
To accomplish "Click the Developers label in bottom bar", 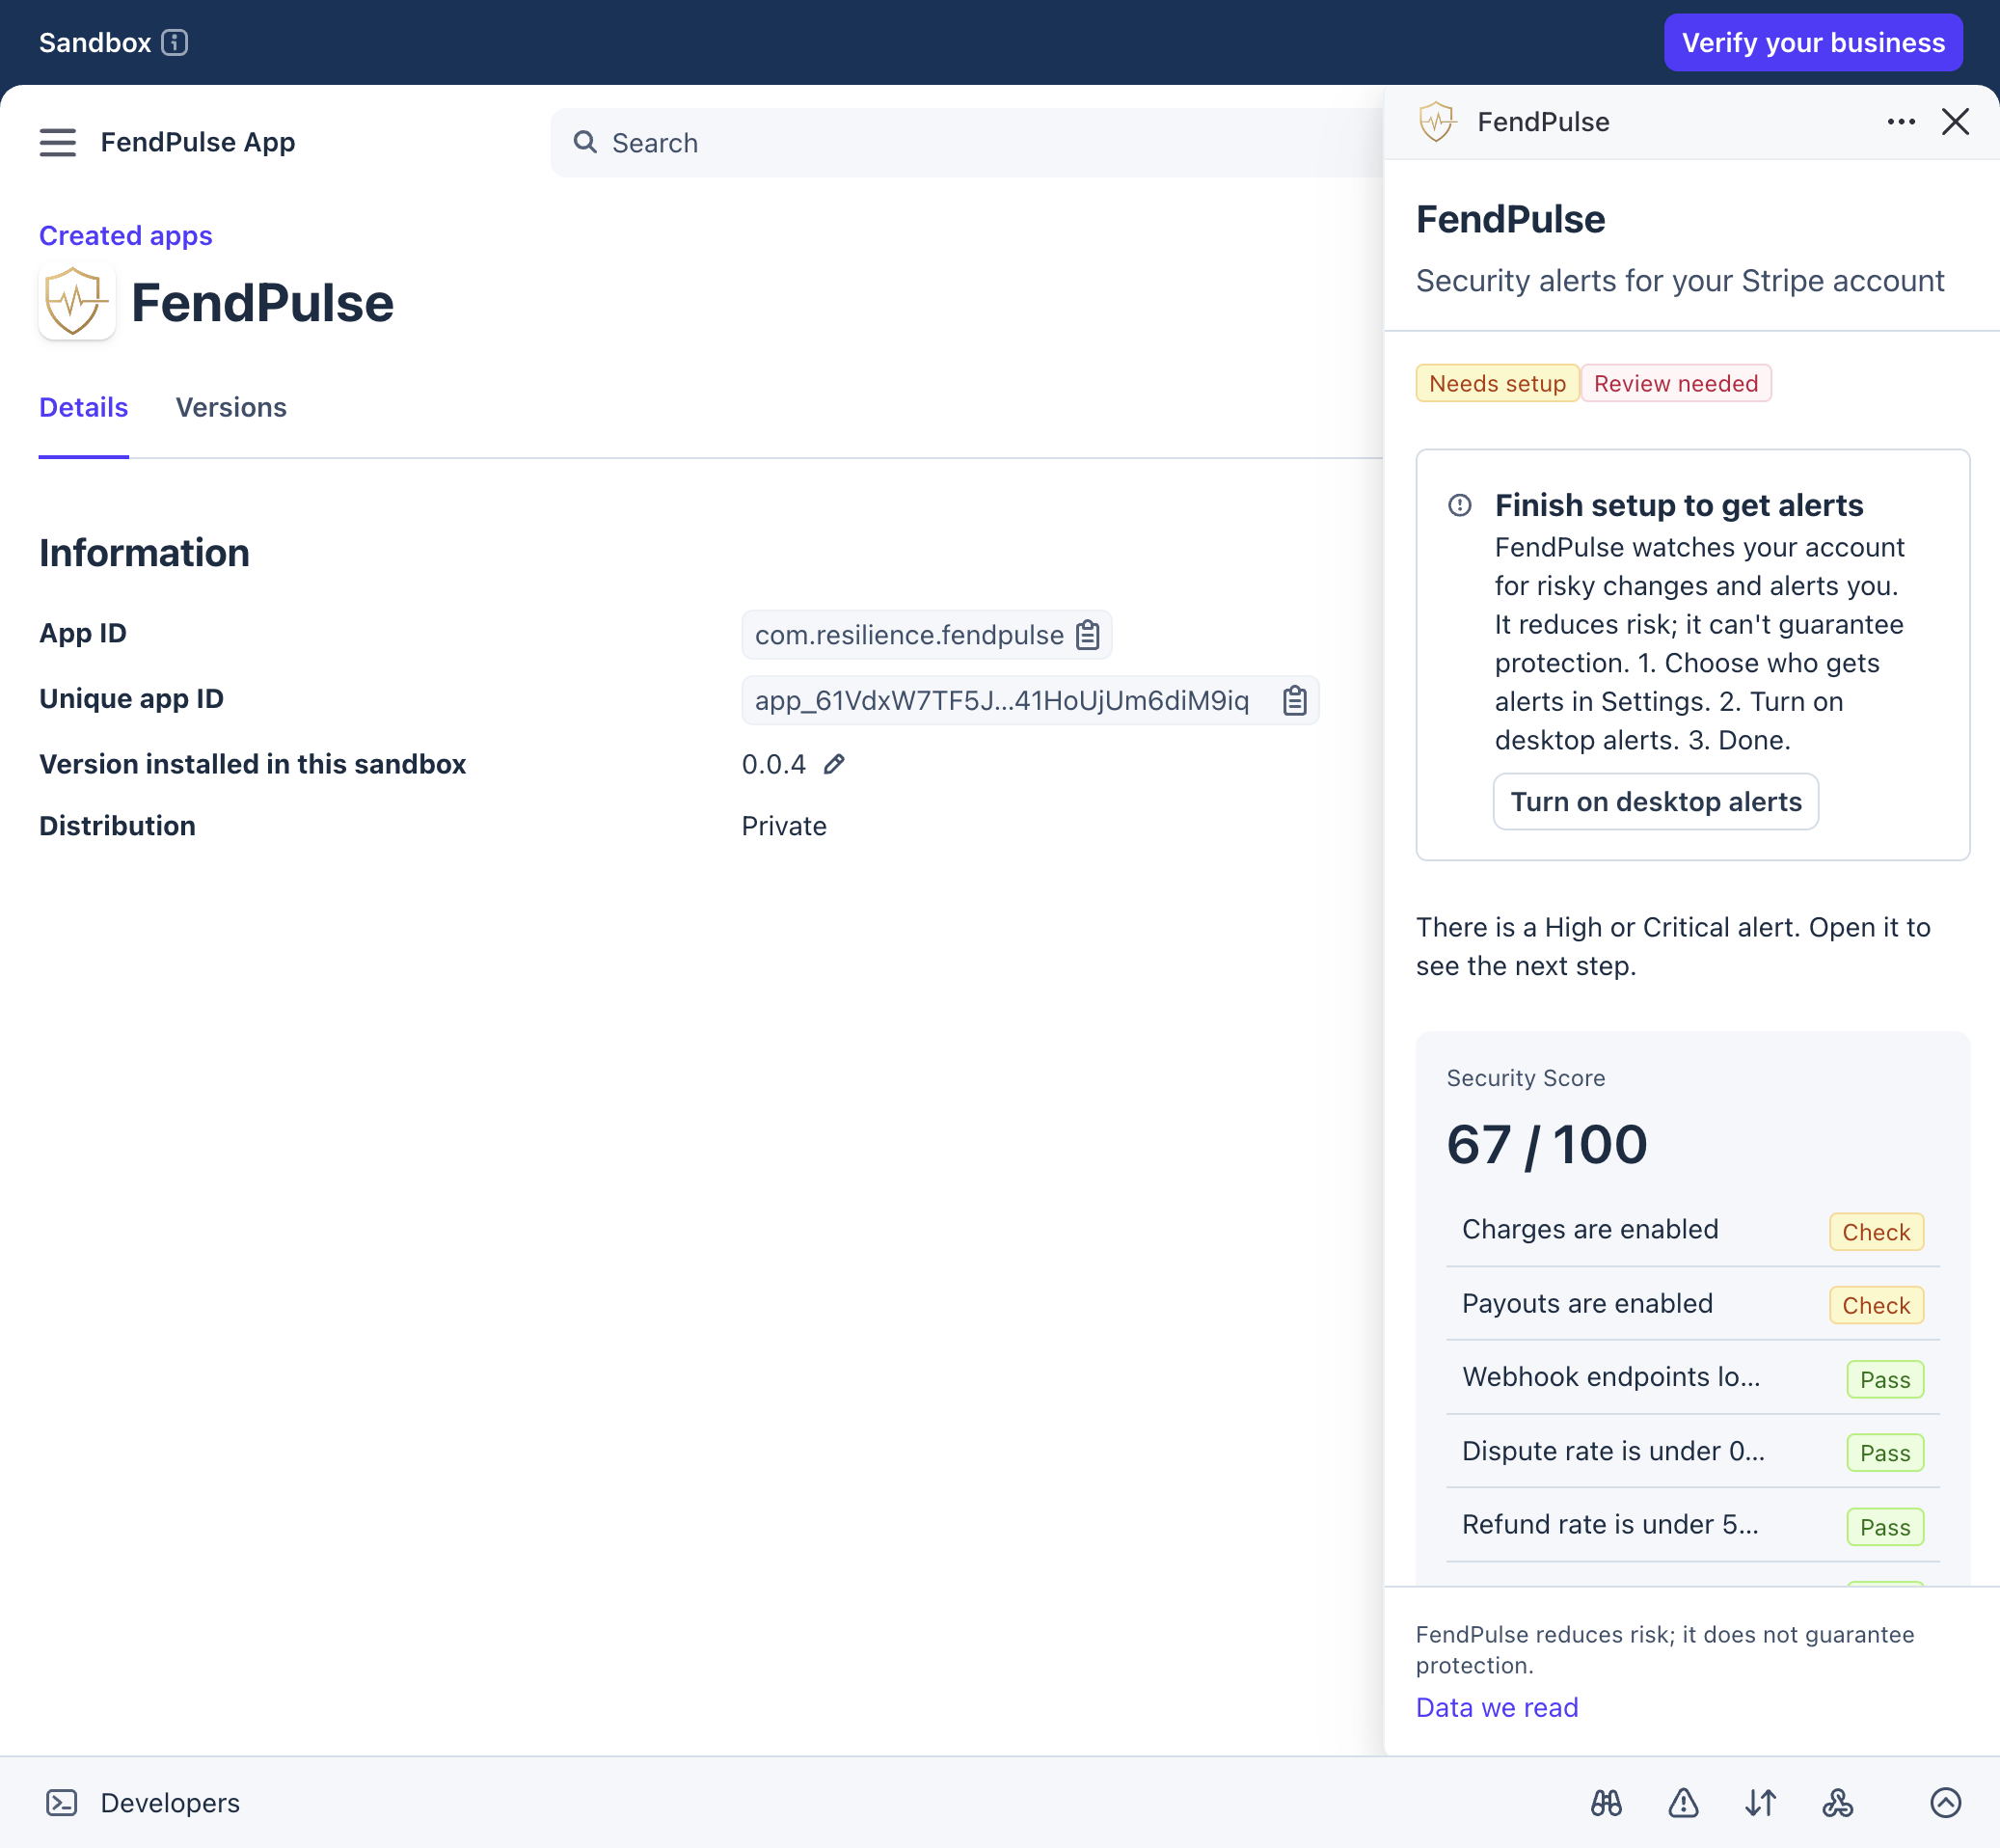I will pyautogui.click(x=170, y=1802).
